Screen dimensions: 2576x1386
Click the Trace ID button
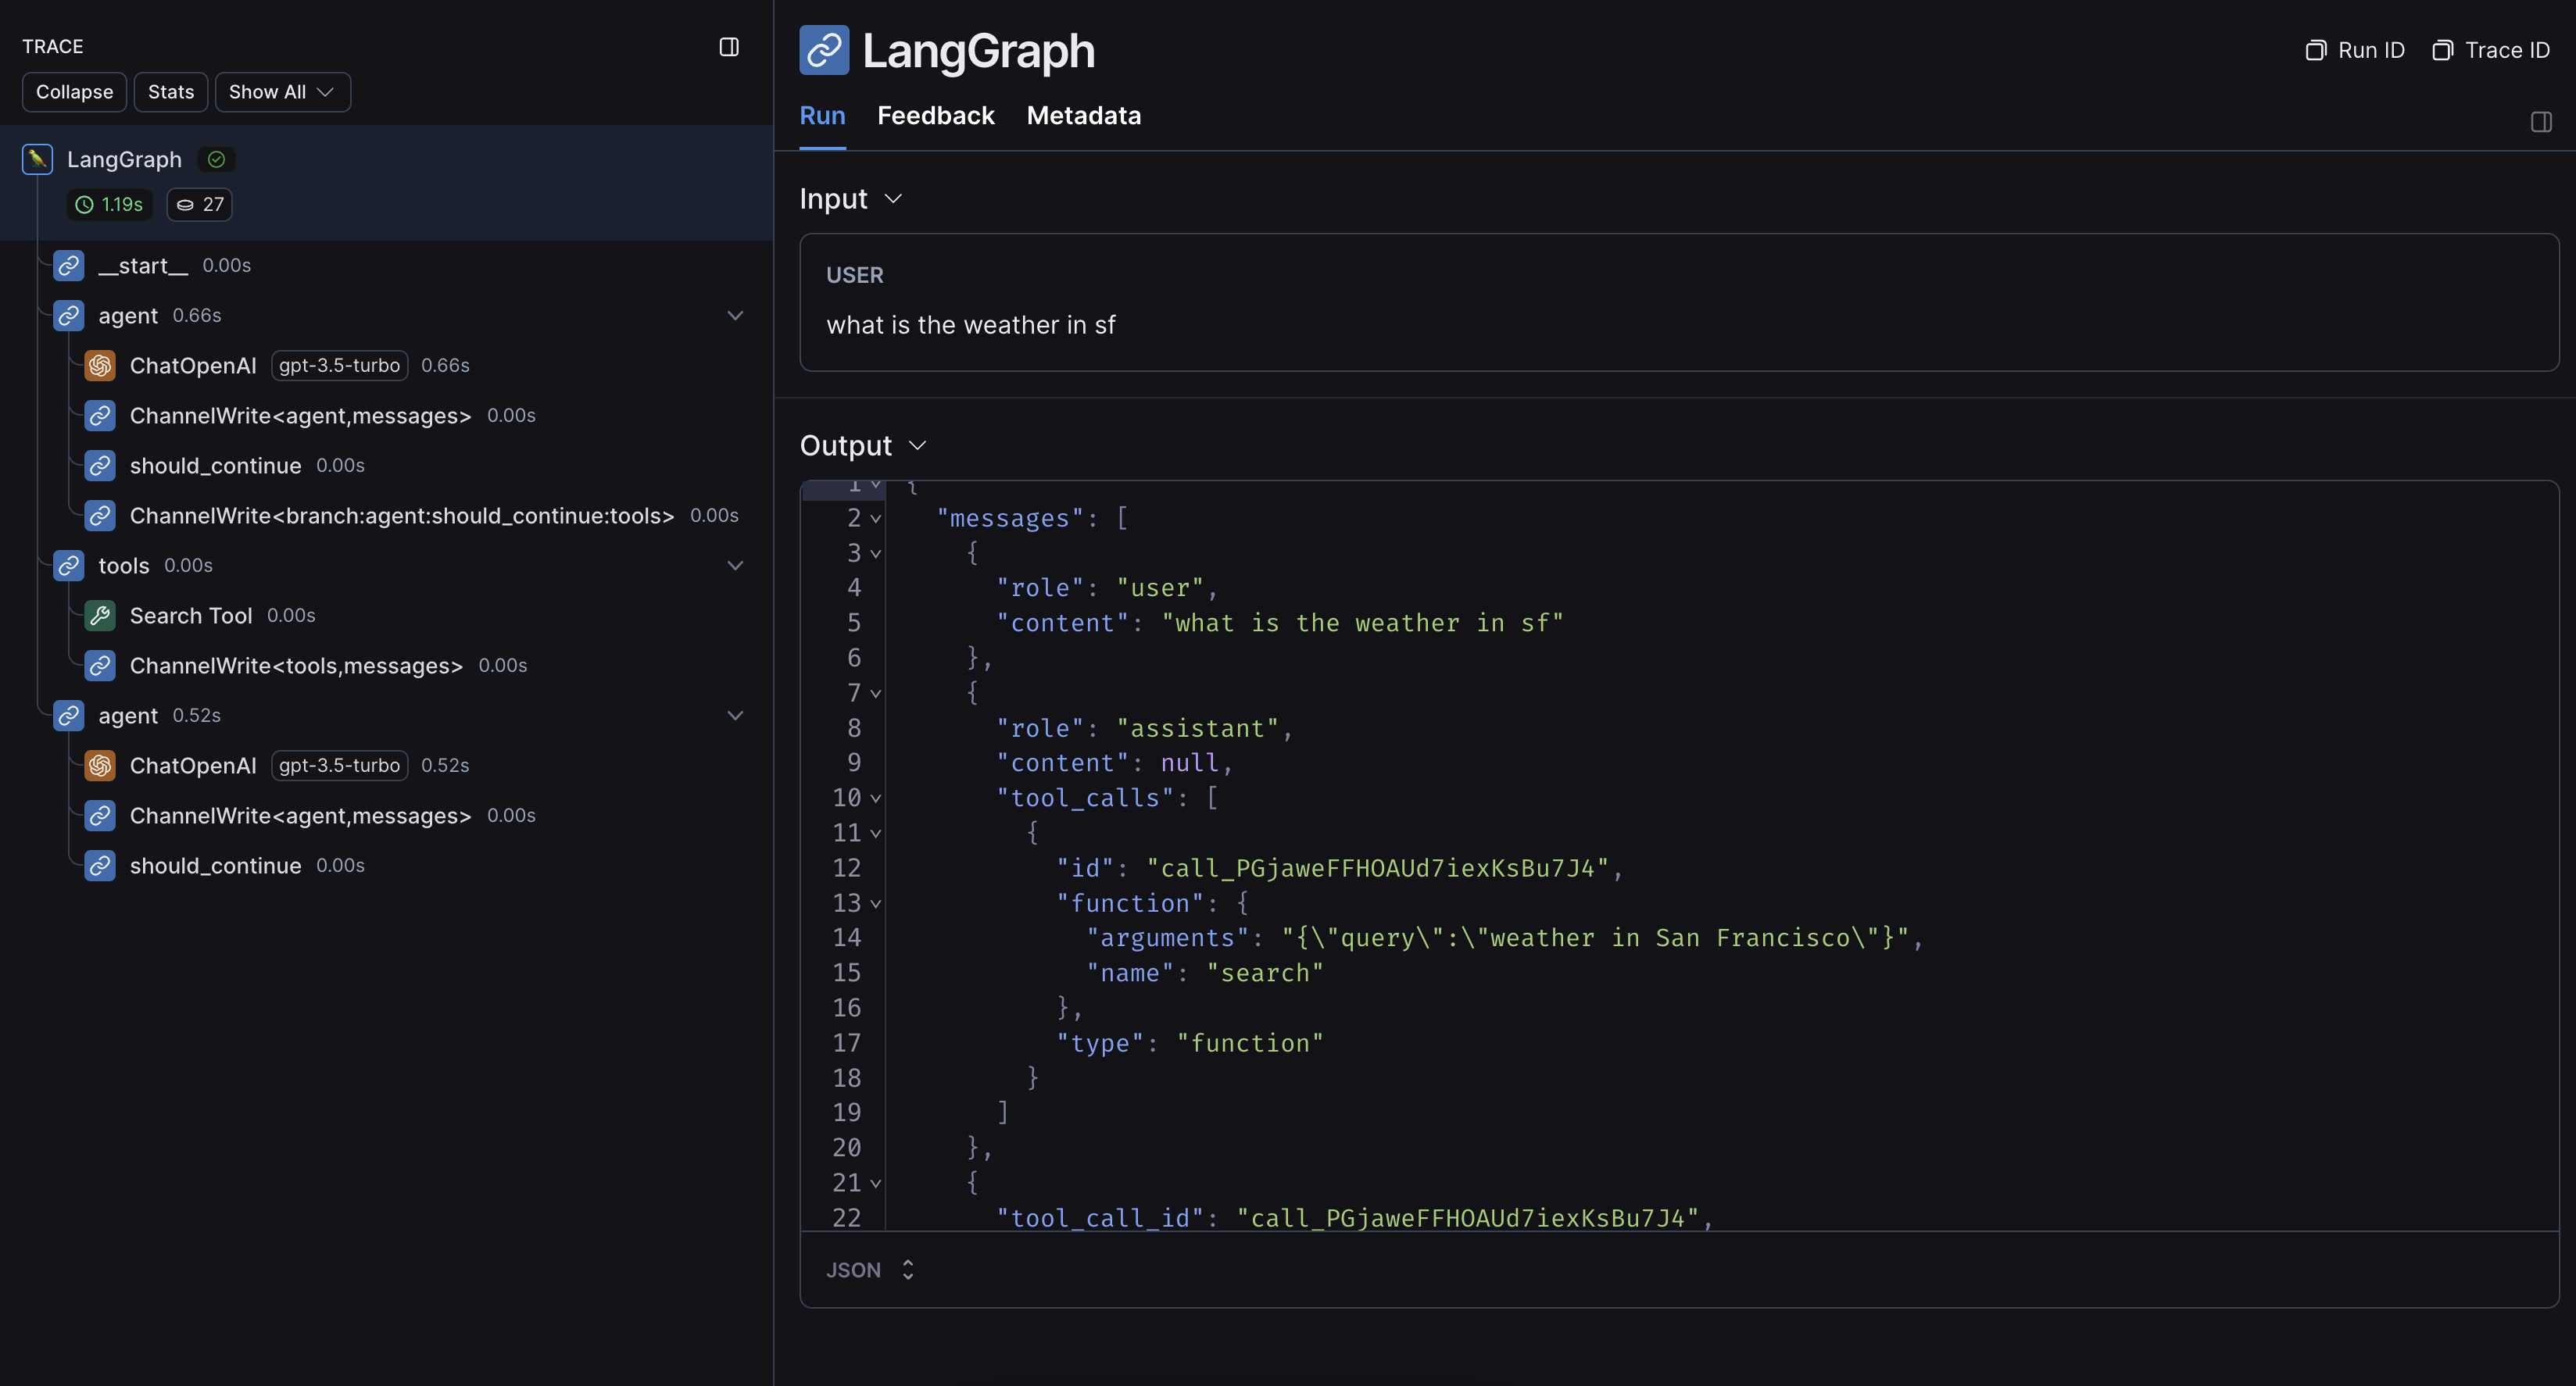coord(2492,49)
